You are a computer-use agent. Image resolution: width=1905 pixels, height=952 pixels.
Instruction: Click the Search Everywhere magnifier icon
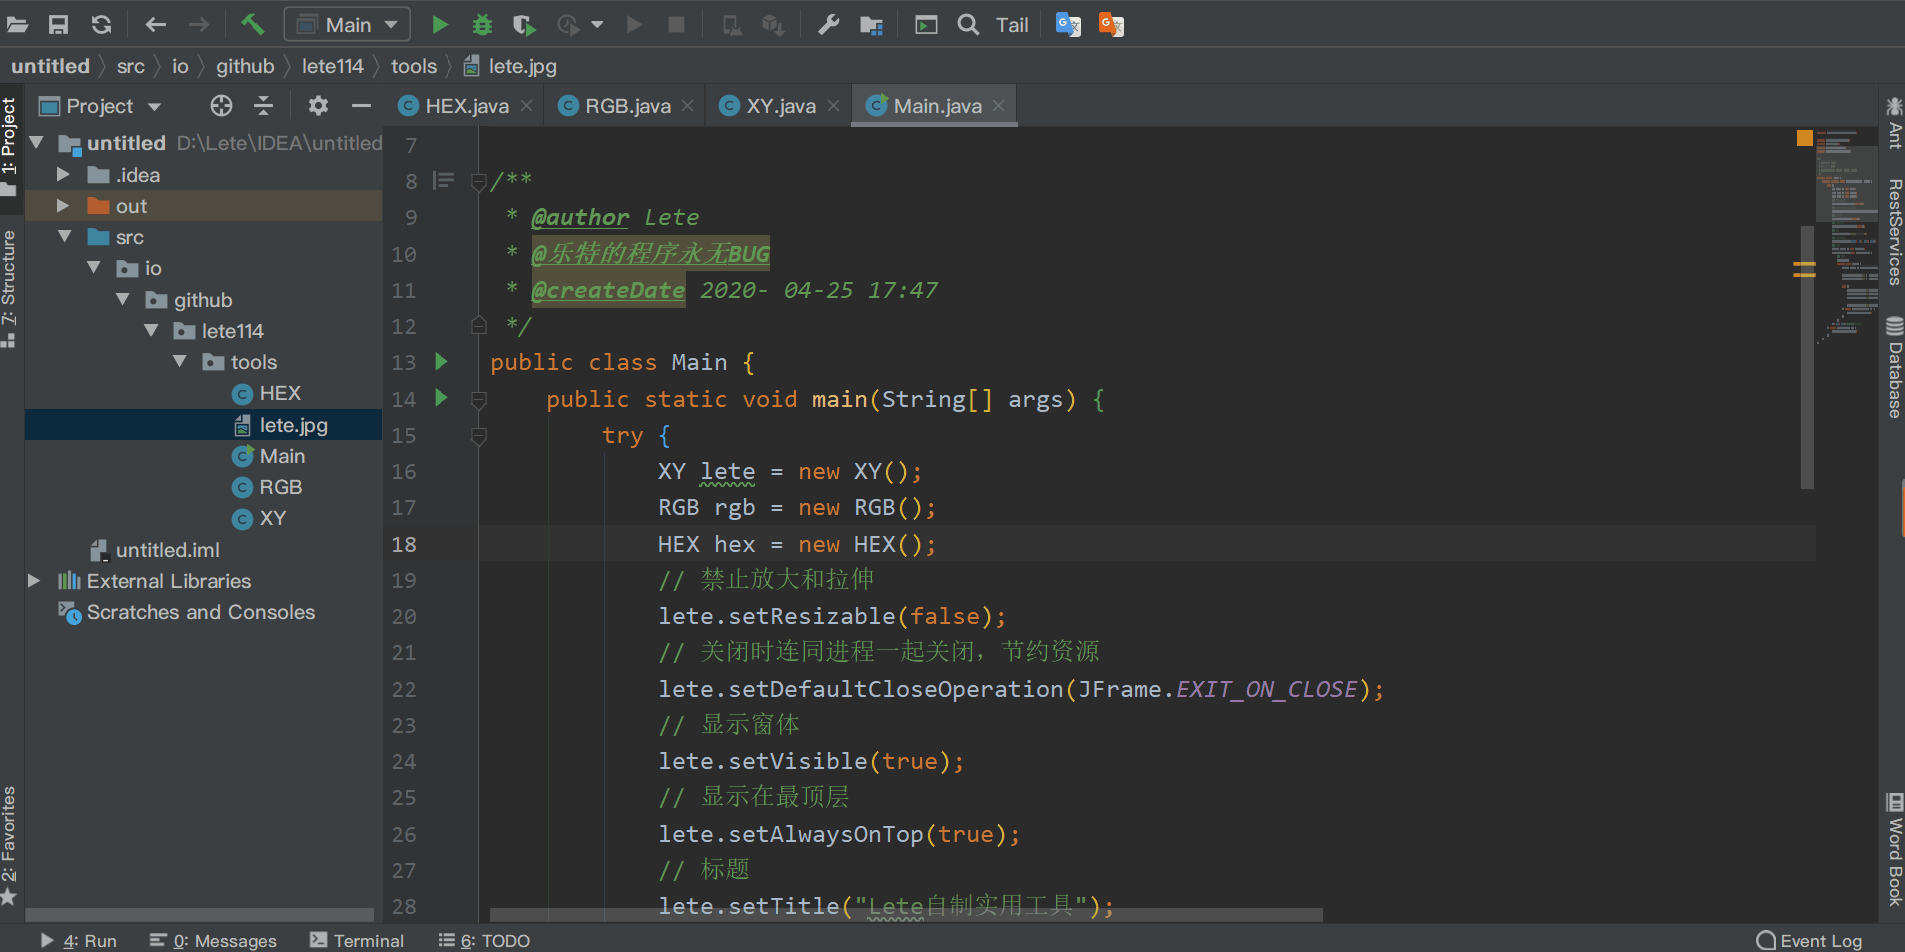tap(968, 24)
